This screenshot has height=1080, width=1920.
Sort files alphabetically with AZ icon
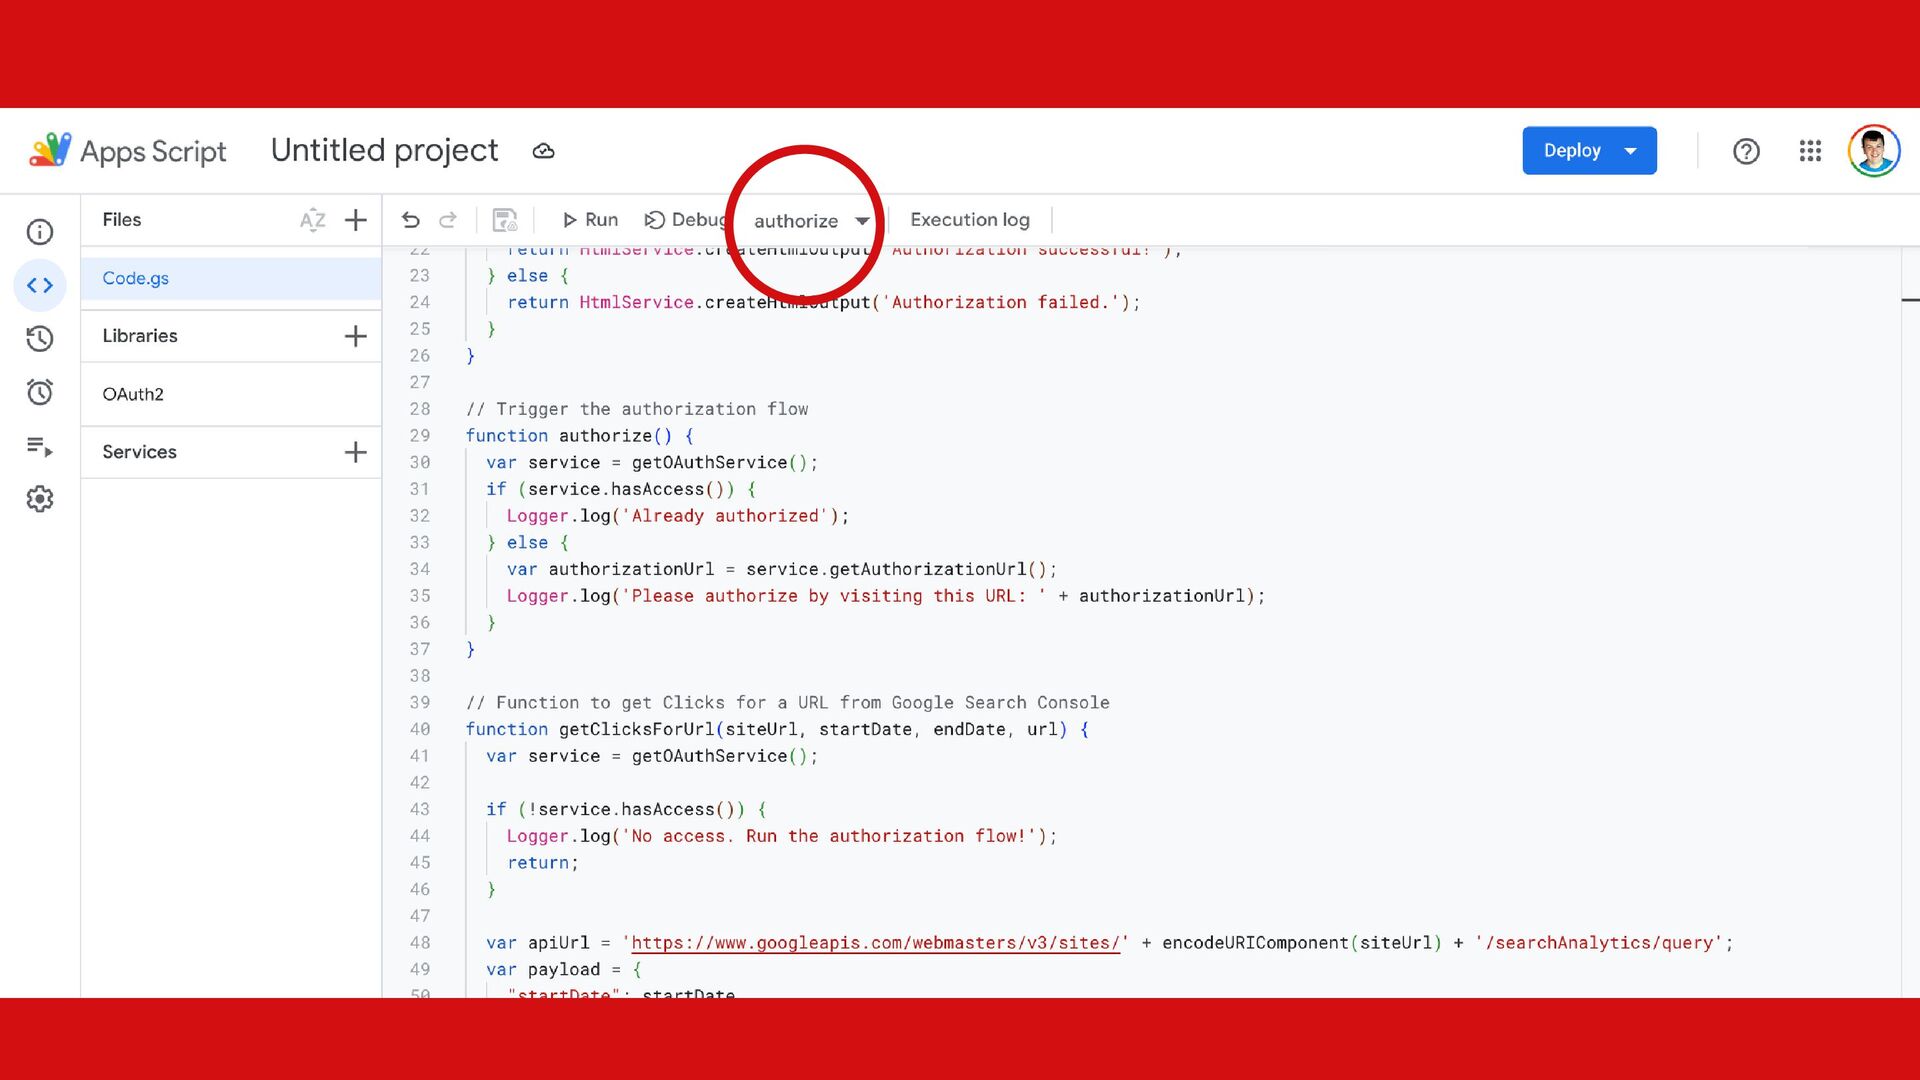pyautogui.click(x=312, y=220)
